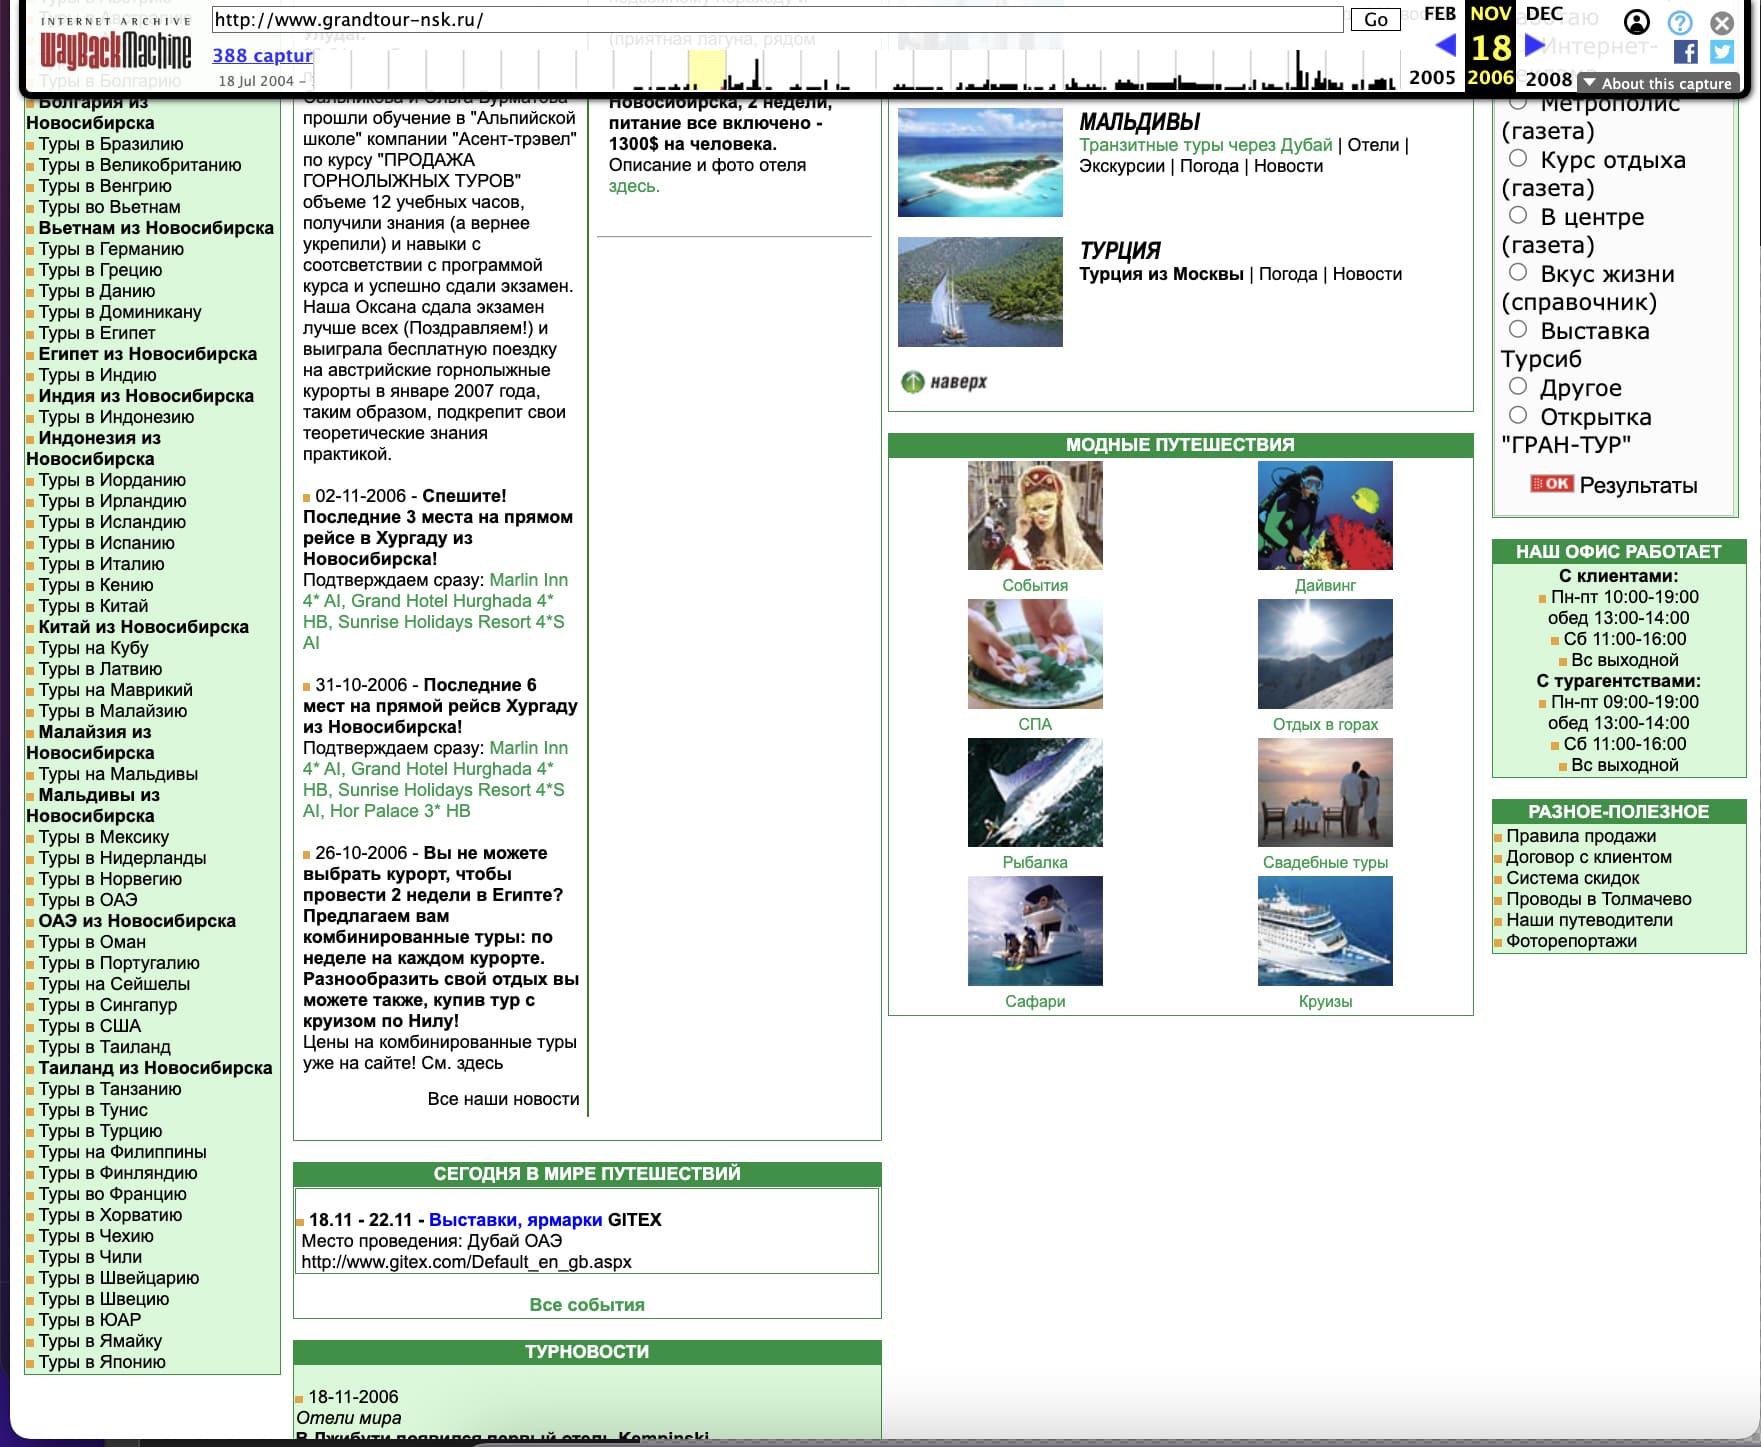Open Maldives 'Экскурсии' link
This screenshot has width=1761, height=1447.
[x=1122, y=166]
